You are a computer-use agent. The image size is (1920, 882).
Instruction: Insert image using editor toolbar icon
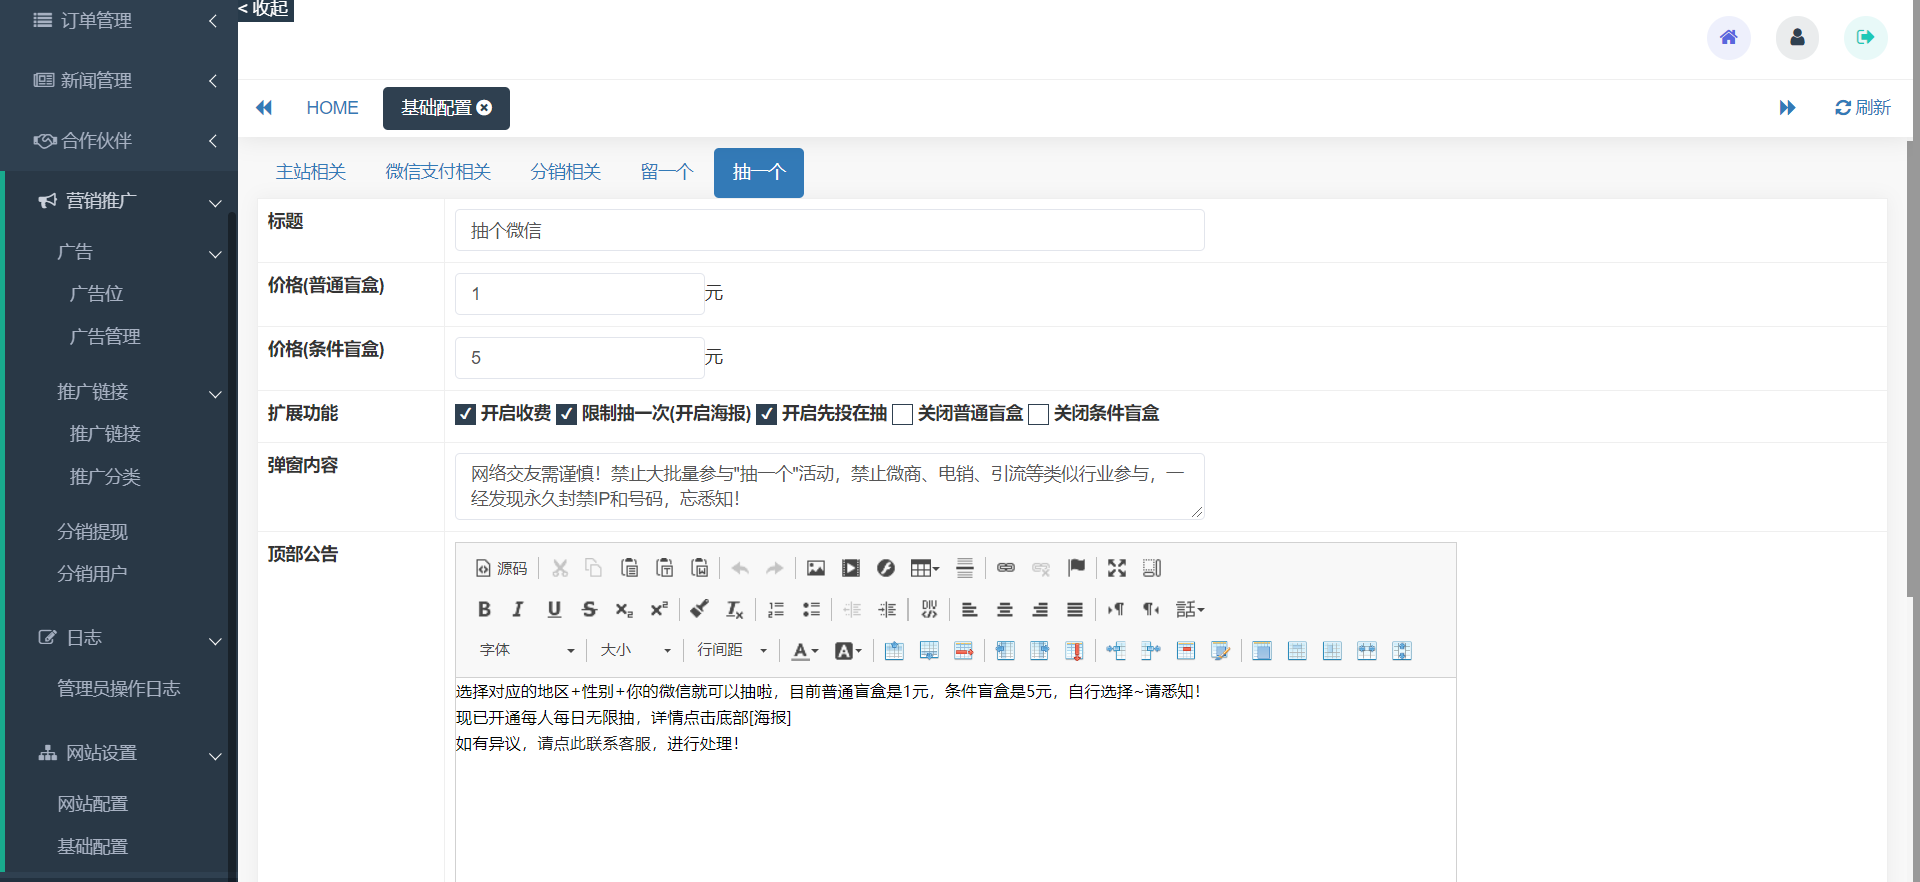pyautogui.click(x=816, y=568)
